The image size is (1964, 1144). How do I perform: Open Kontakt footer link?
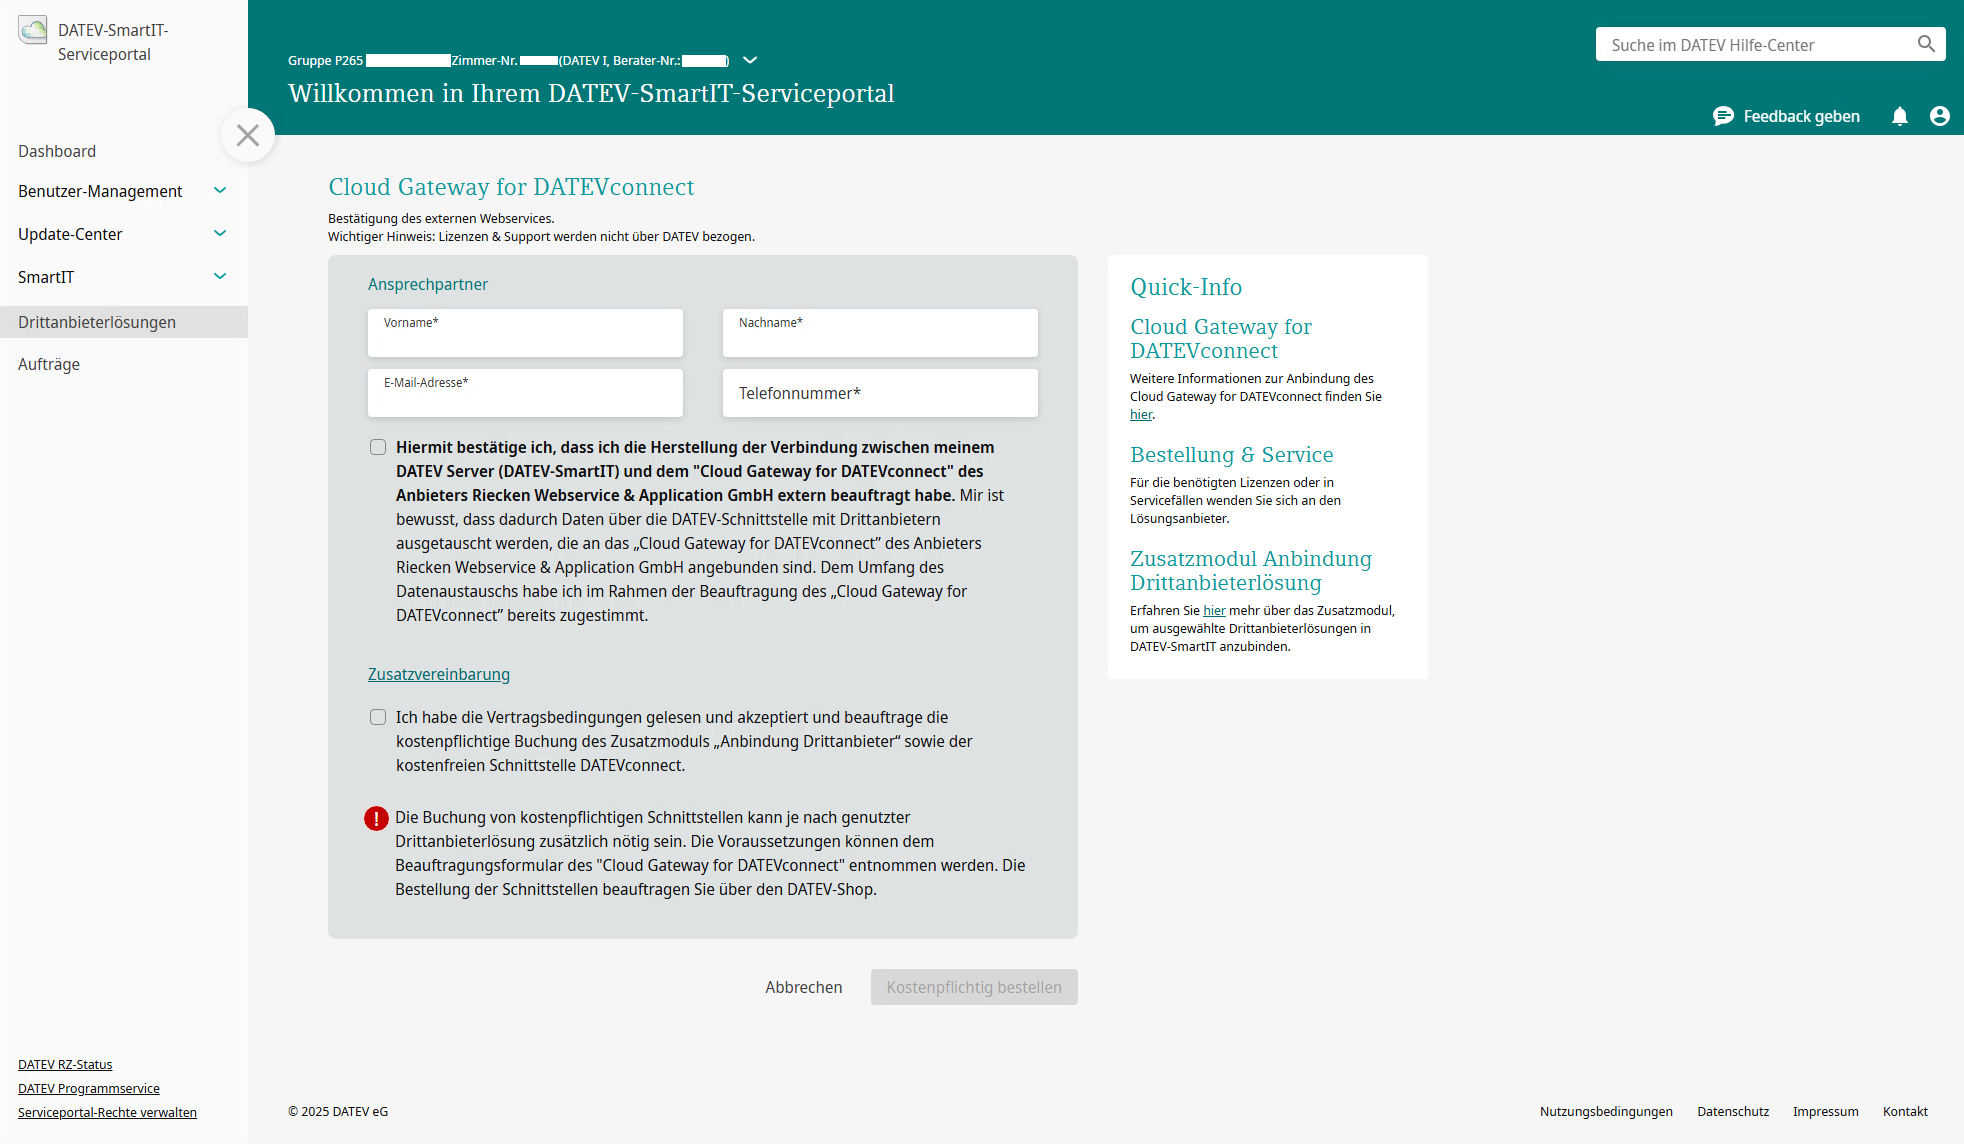[1905, 1111]
